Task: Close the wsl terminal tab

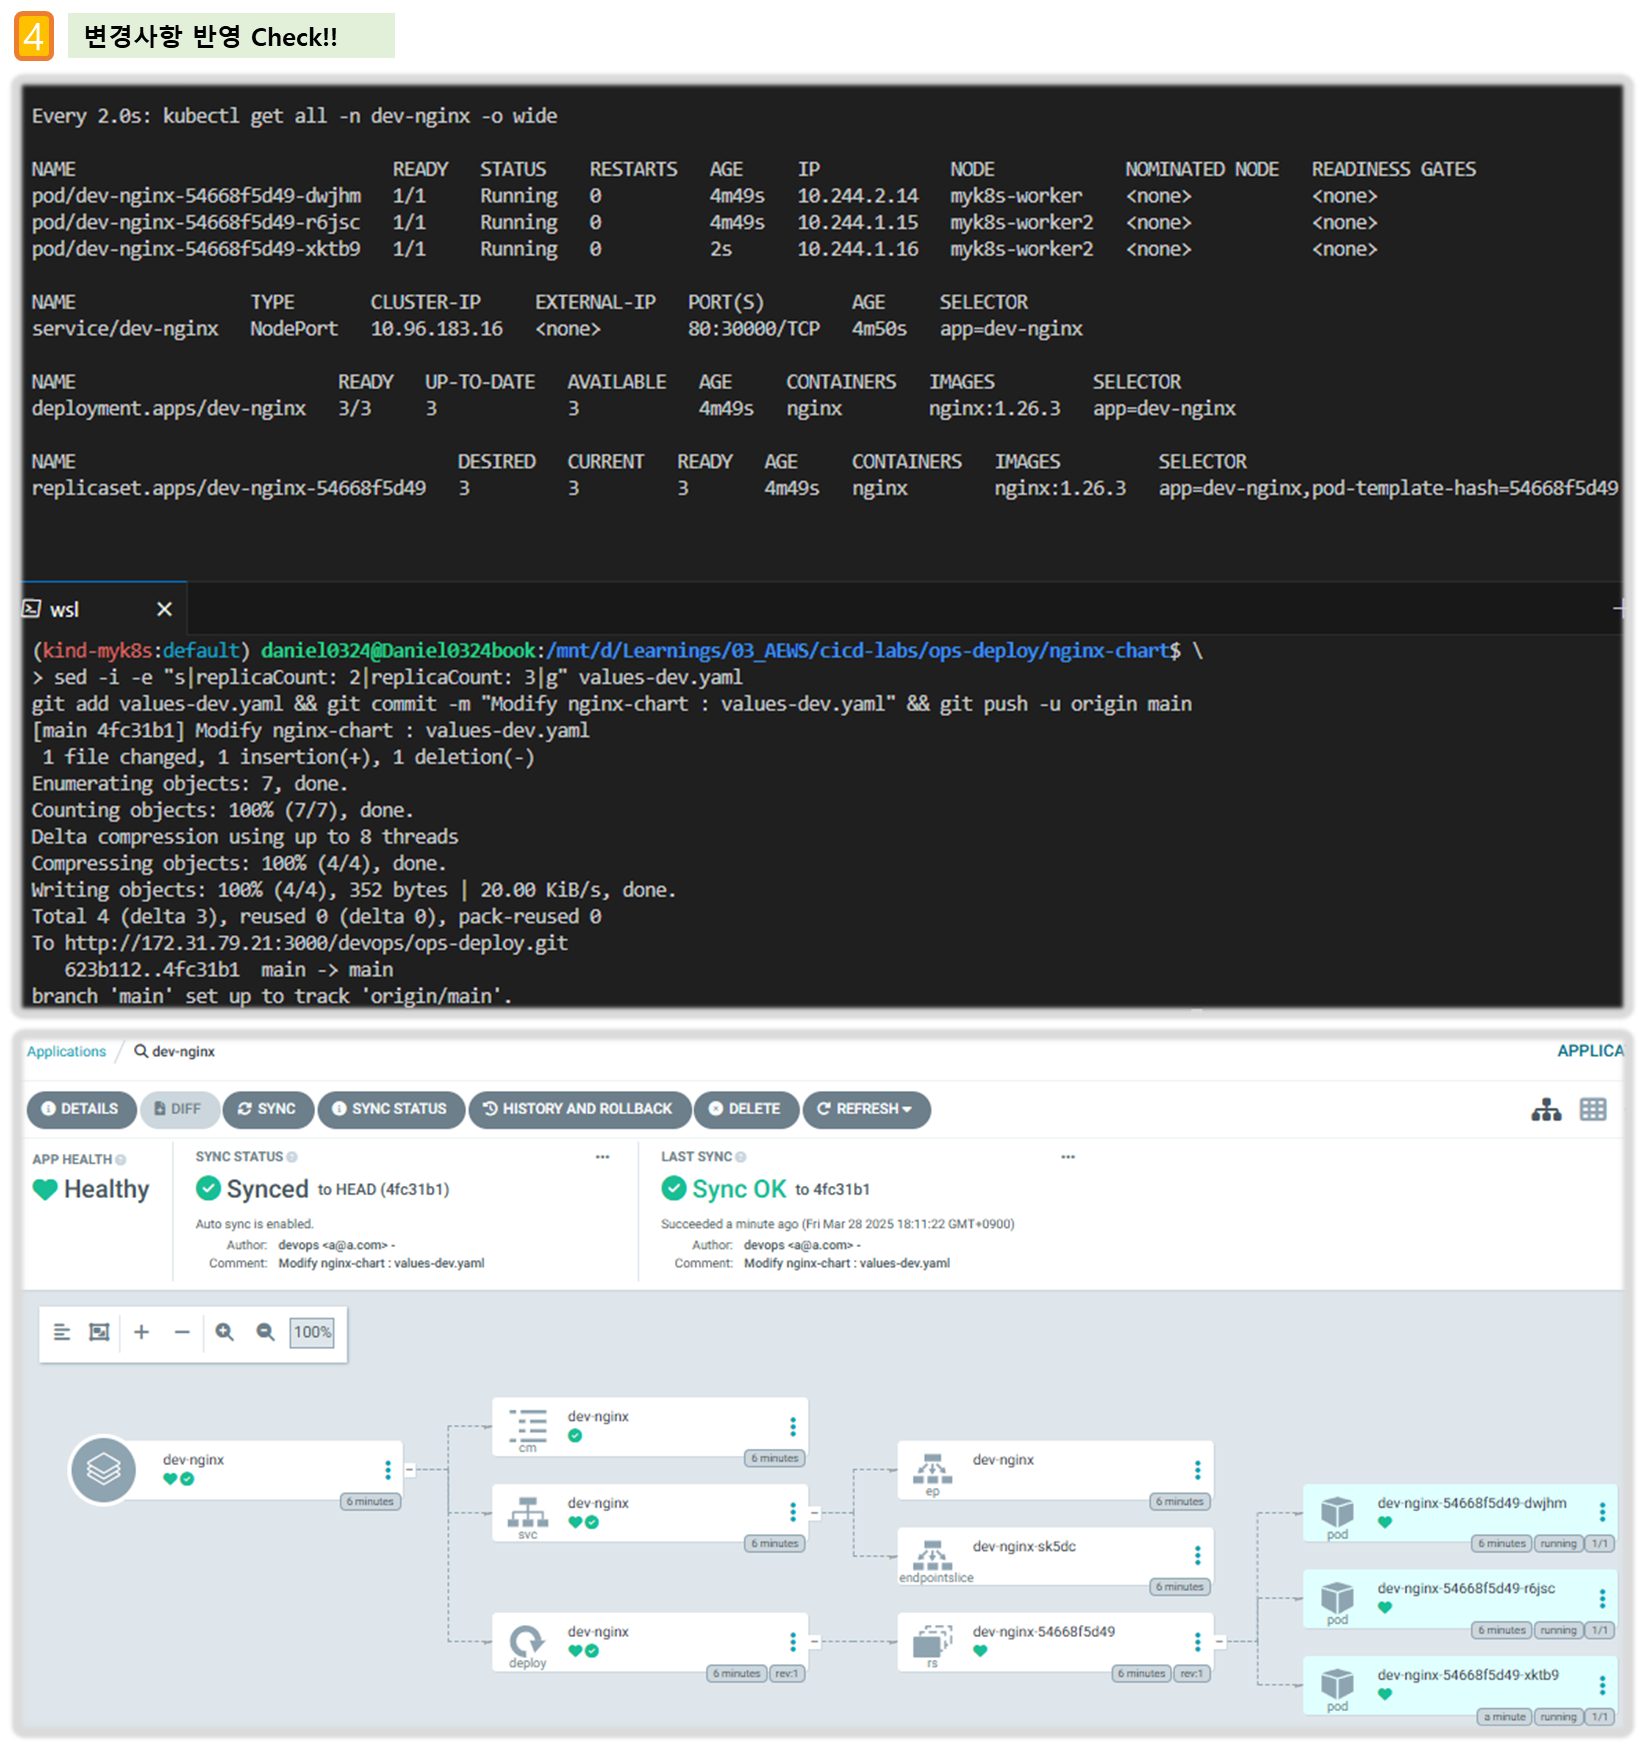Action: click(165, 609)
